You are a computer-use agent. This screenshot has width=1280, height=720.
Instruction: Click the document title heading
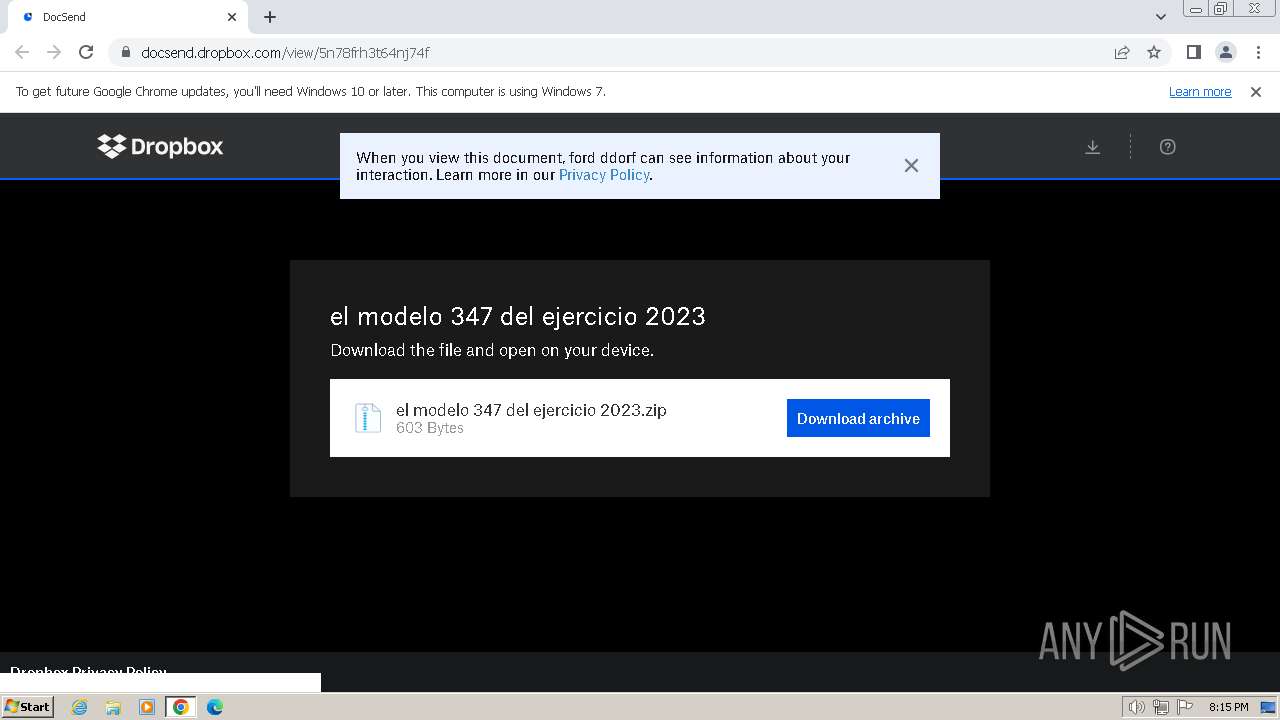pyautogui.click(x=518, y=316)
